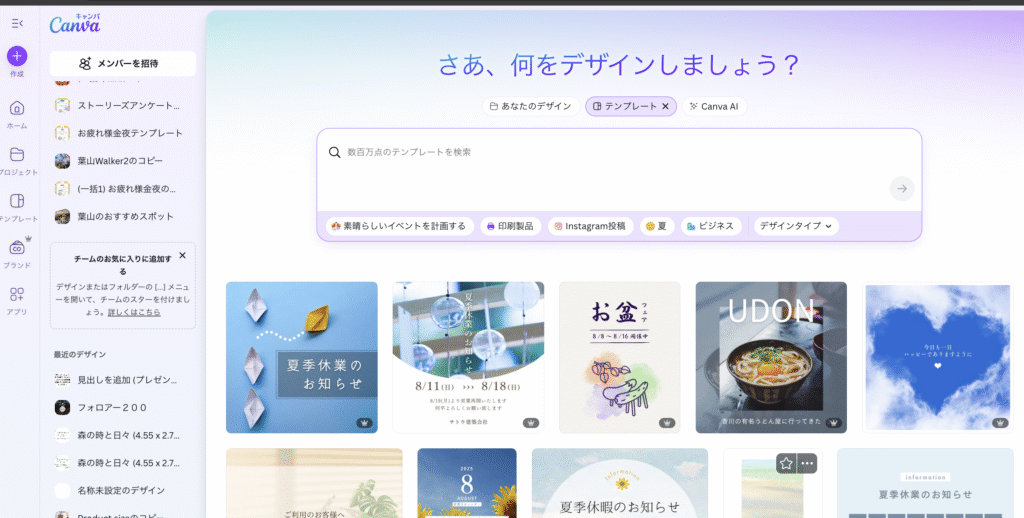This screenshot has height=518, width=1024.
Task: Click the crown badge on UDON template
Action: coord(833,423)
